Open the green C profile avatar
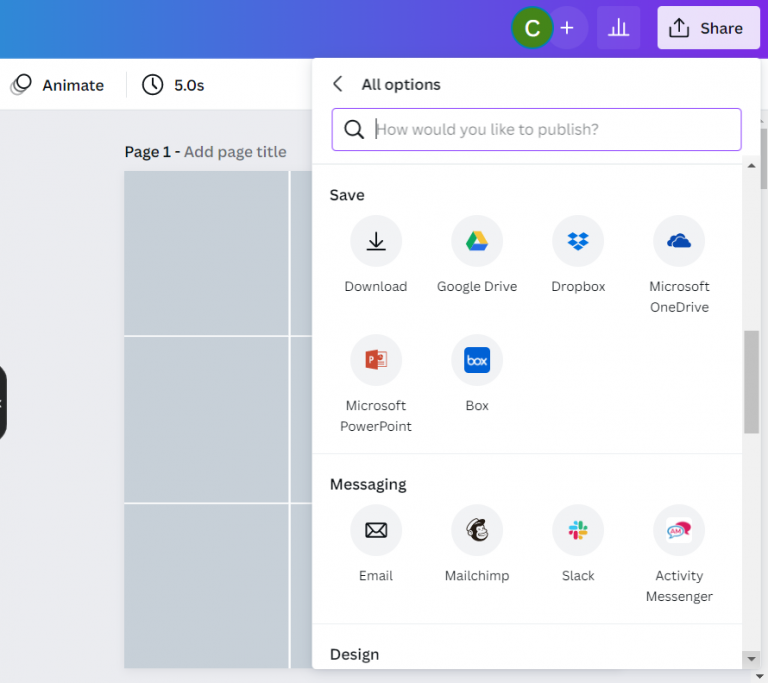 (531, 28)
